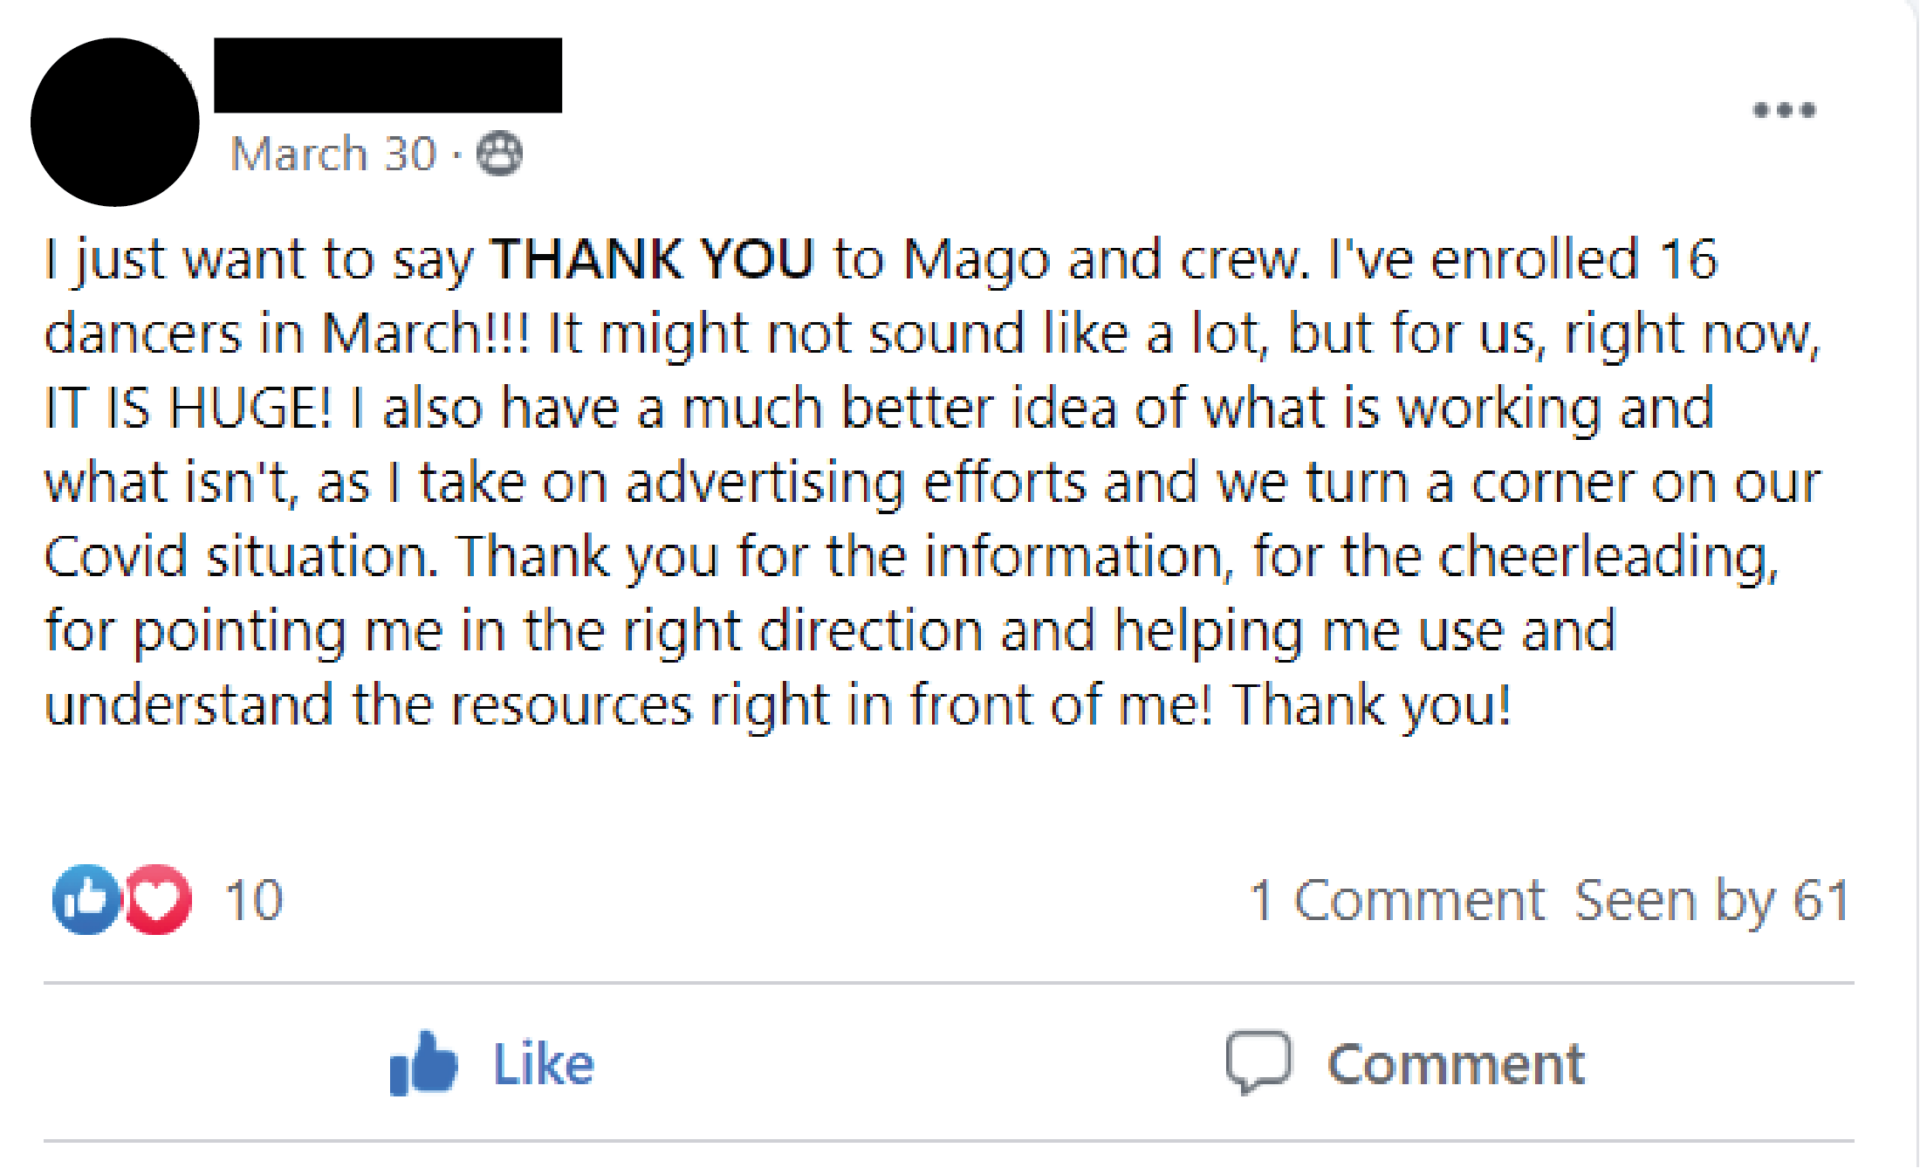Click the bold THANK YOU text
The height and width of the screenshot is (1168, 1920).
click(x=652, y=259)
